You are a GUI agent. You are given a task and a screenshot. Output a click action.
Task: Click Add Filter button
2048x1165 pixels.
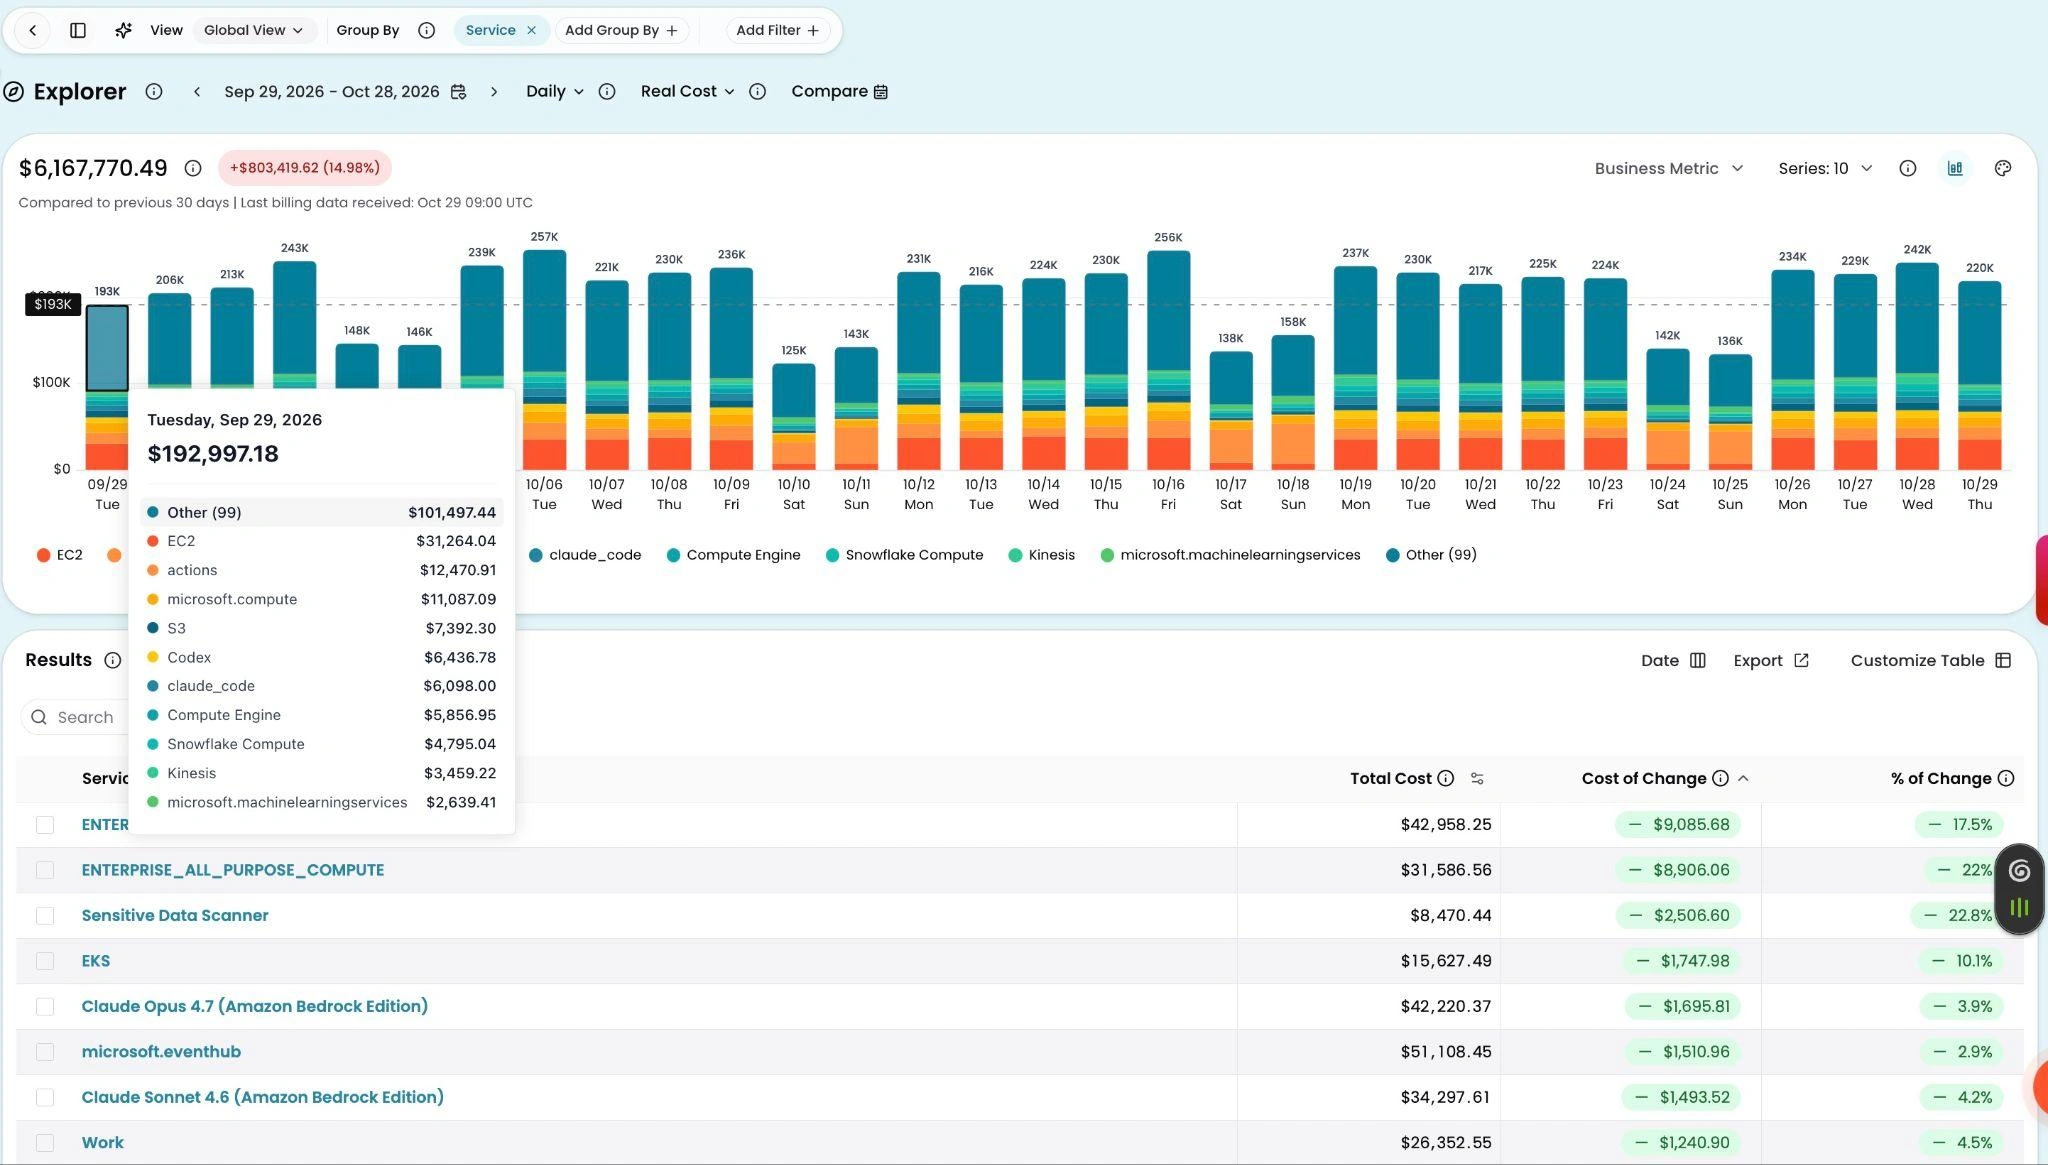778,30
